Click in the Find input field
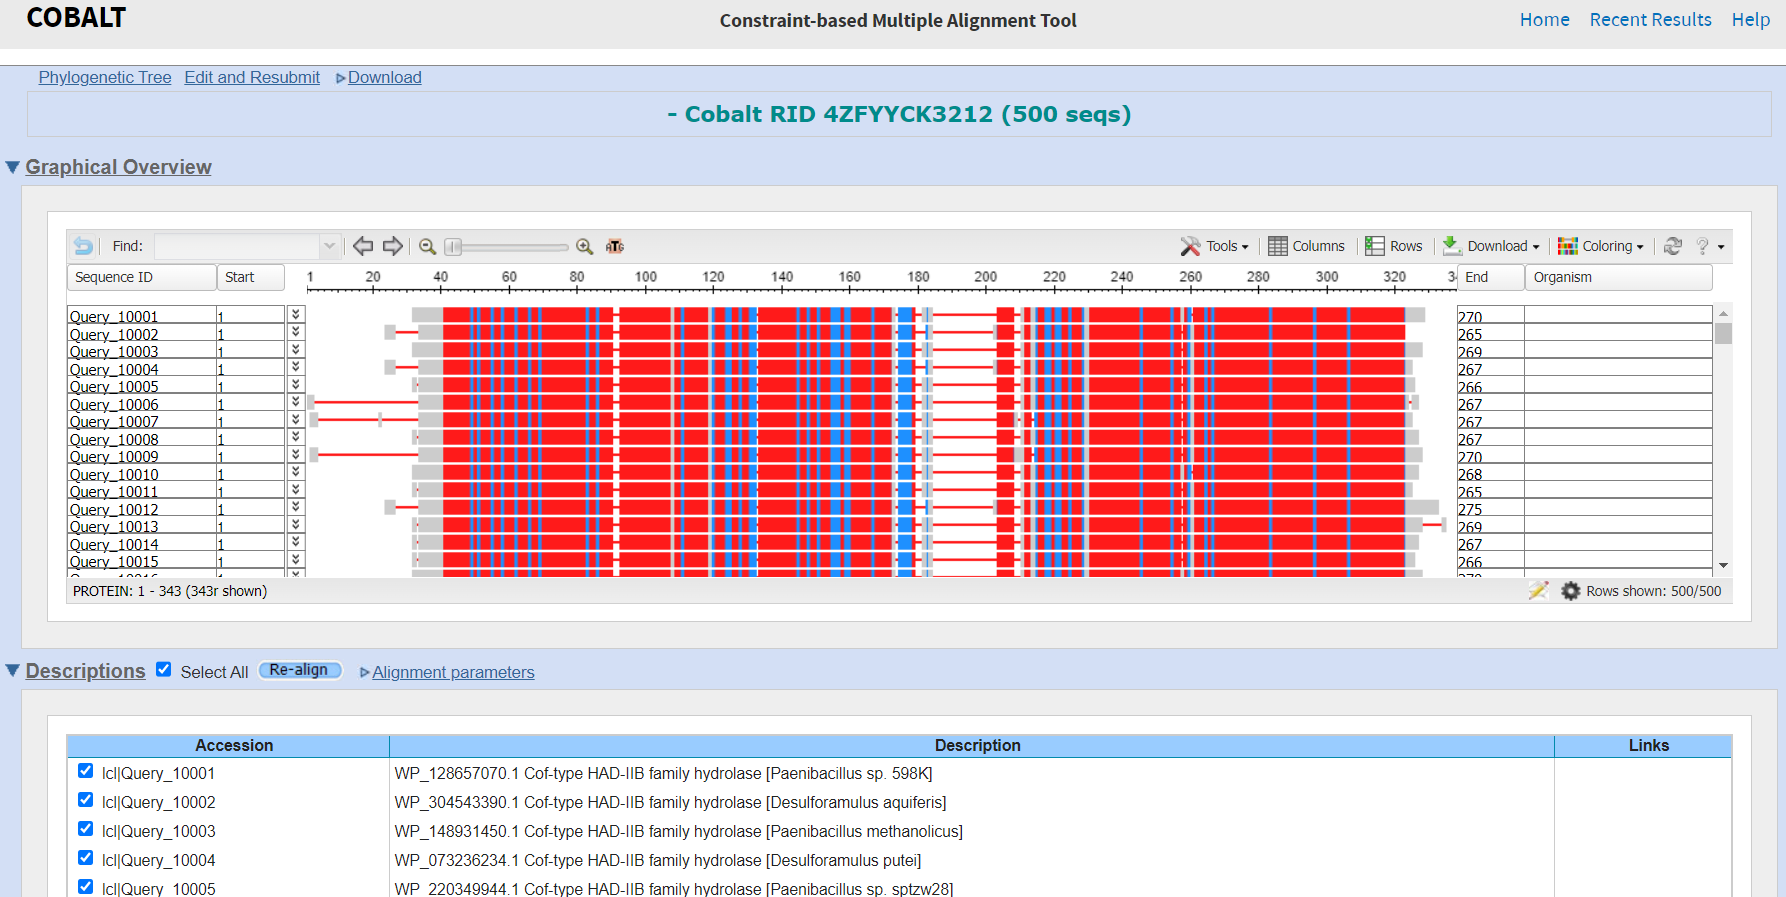 (237, 246)
